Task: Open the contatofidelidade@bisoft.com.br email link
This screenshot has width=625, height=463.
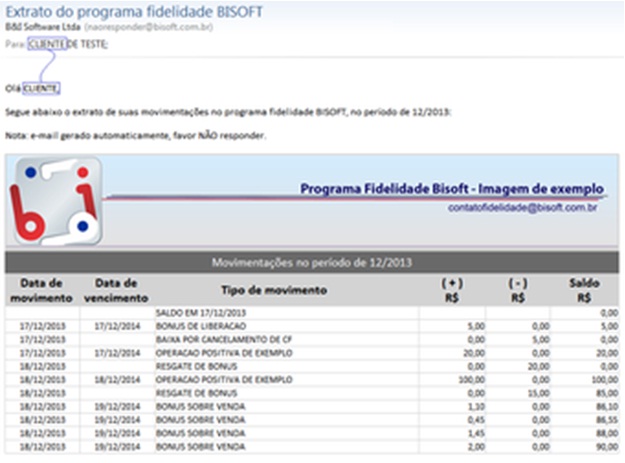Action: coord(523,208)
